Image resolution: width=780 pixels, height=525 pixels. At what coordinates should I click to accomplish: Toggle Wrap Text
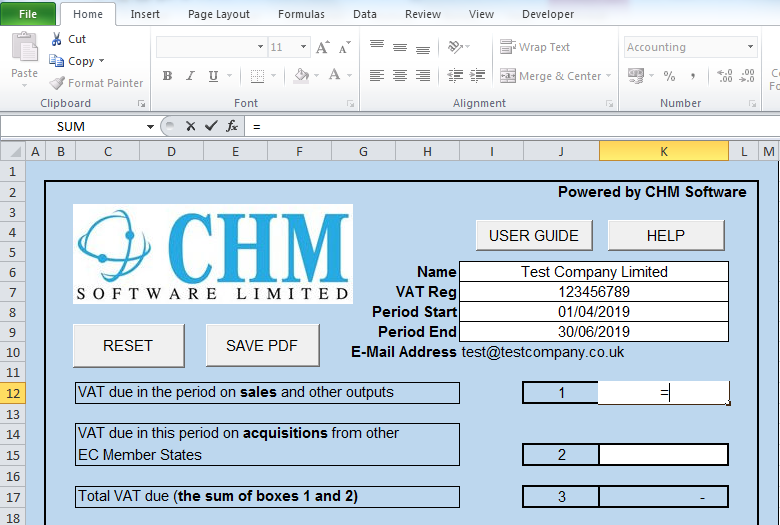point(535,47)
